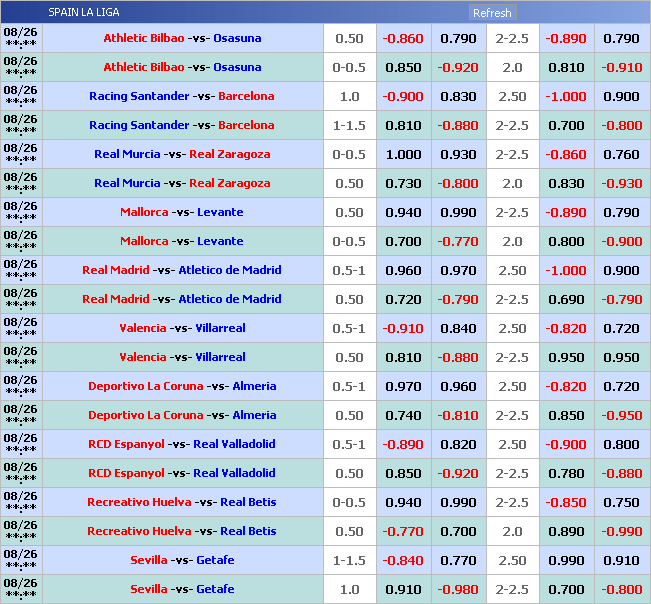Click the -0.990 odds in Recreativo Huelva row

621,531
